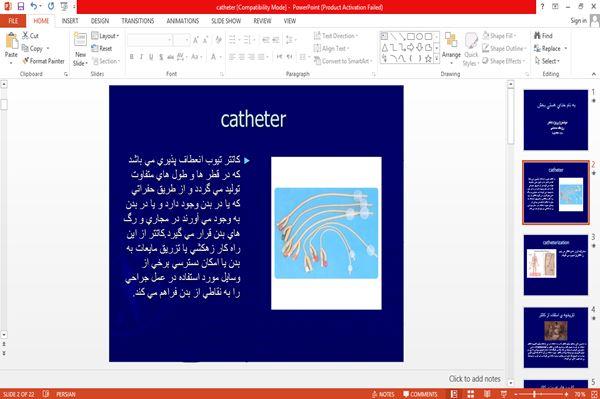Screen dimensions: 600x399
Task: Open the font size combo box
Action: [x=181, y=40]
